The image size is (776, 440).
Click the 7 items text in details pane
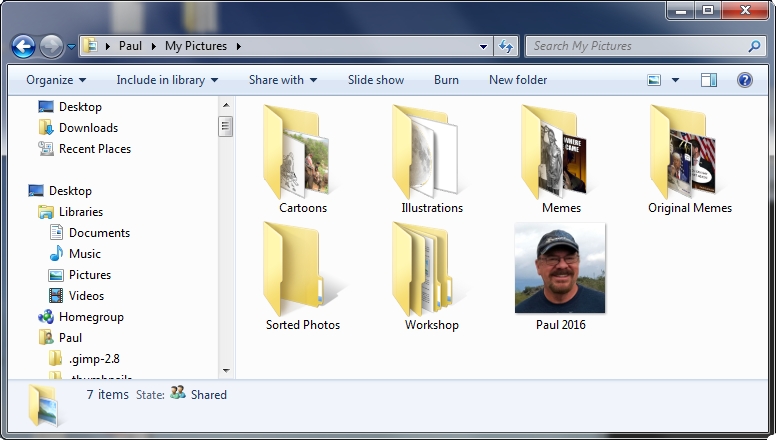(107, 394)
